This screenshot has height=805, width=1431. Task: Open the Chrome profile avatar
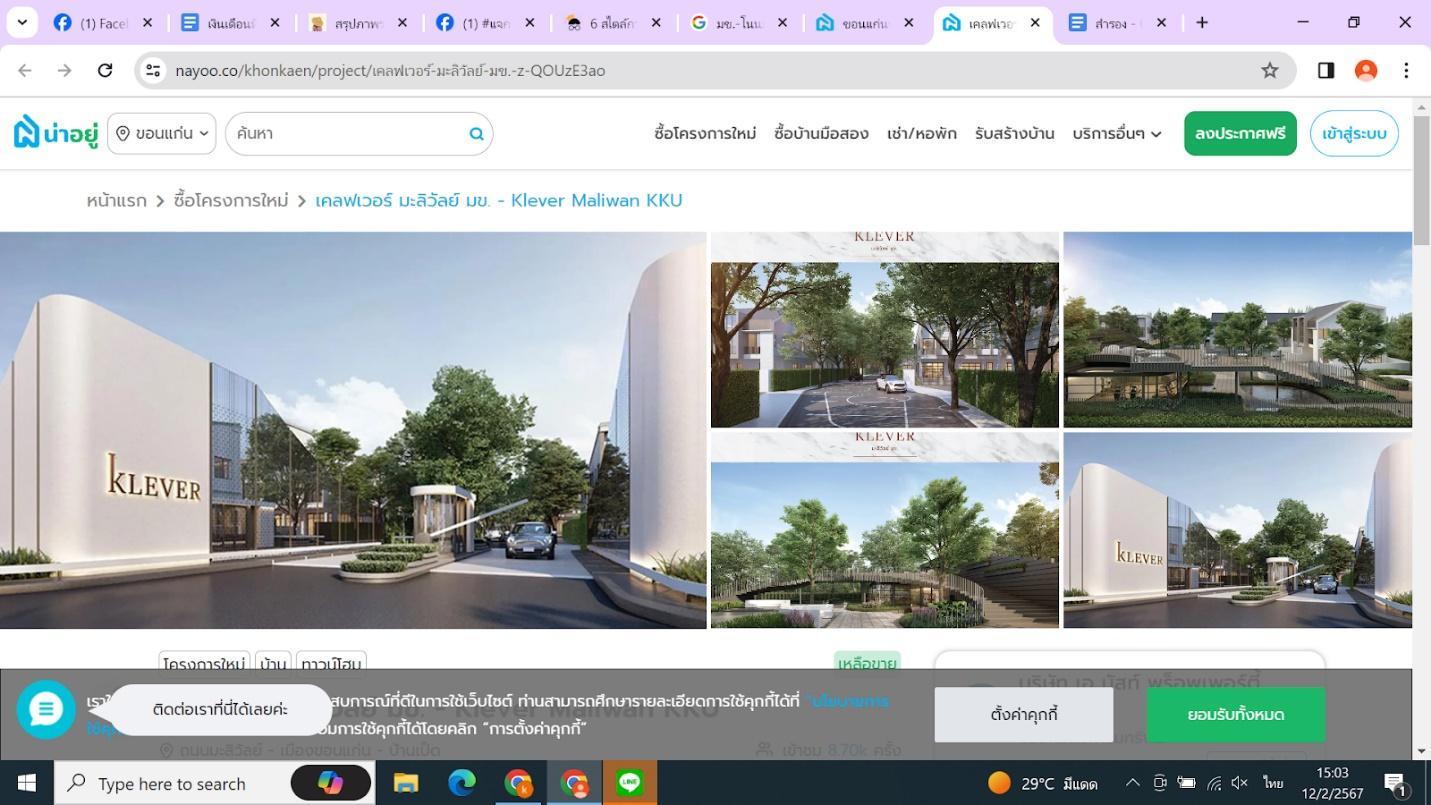1366,70
